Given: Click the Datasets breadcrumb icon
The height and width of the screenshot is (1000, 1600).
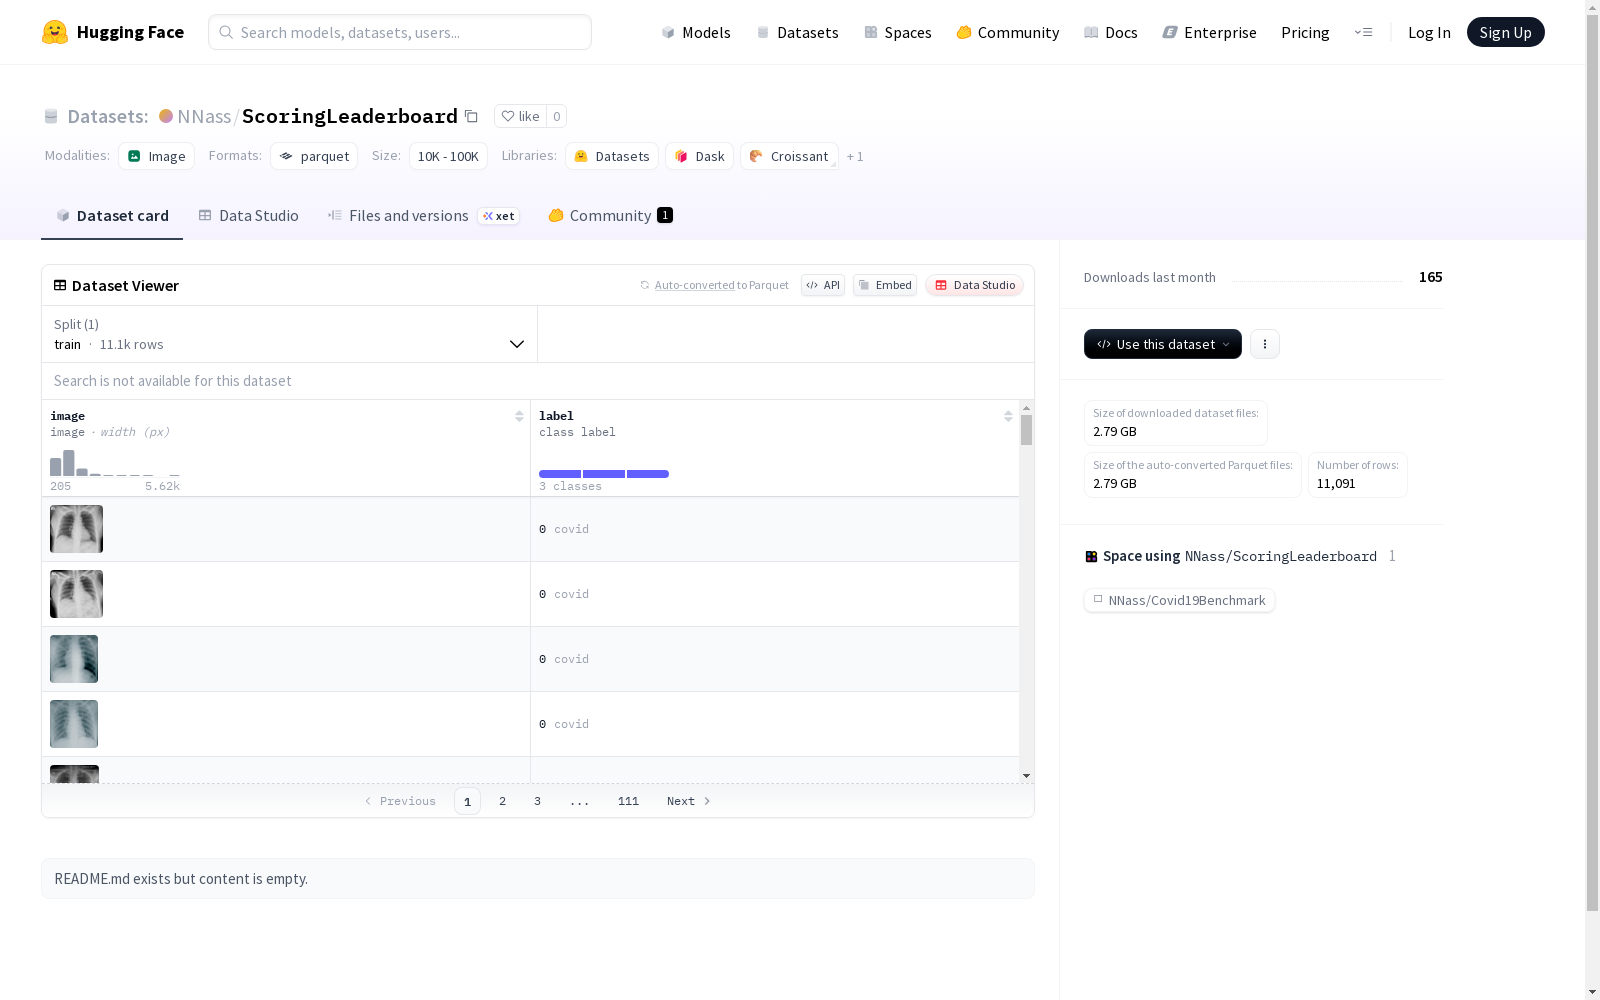Looking at the screenshot, I should click(51, 116).
